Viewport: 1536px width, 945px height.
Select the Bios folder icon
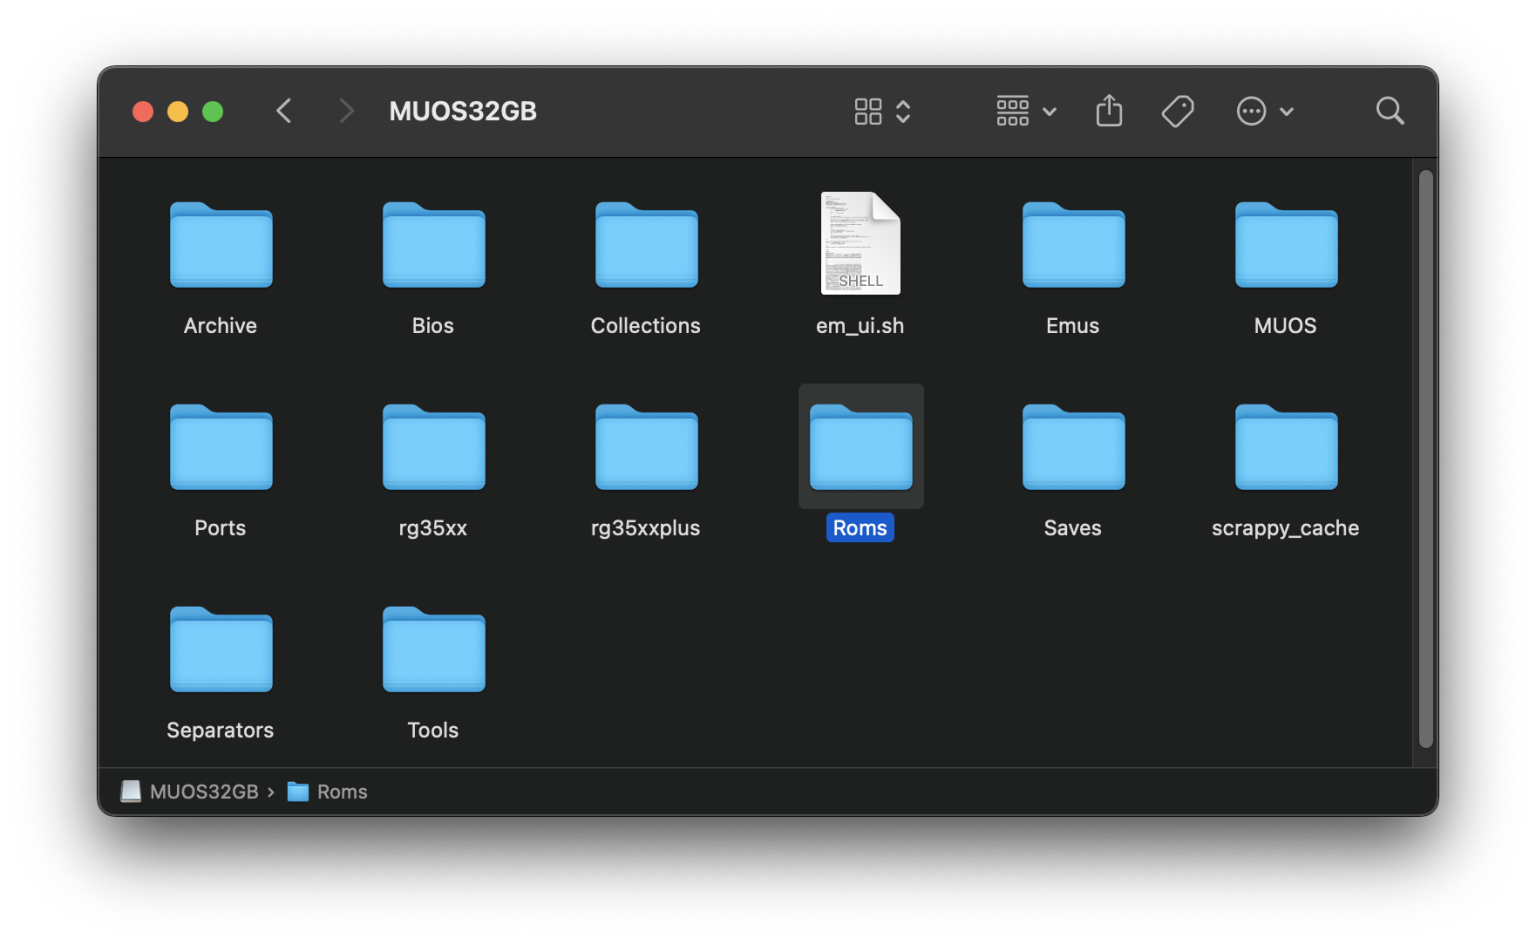click(434, 245)
